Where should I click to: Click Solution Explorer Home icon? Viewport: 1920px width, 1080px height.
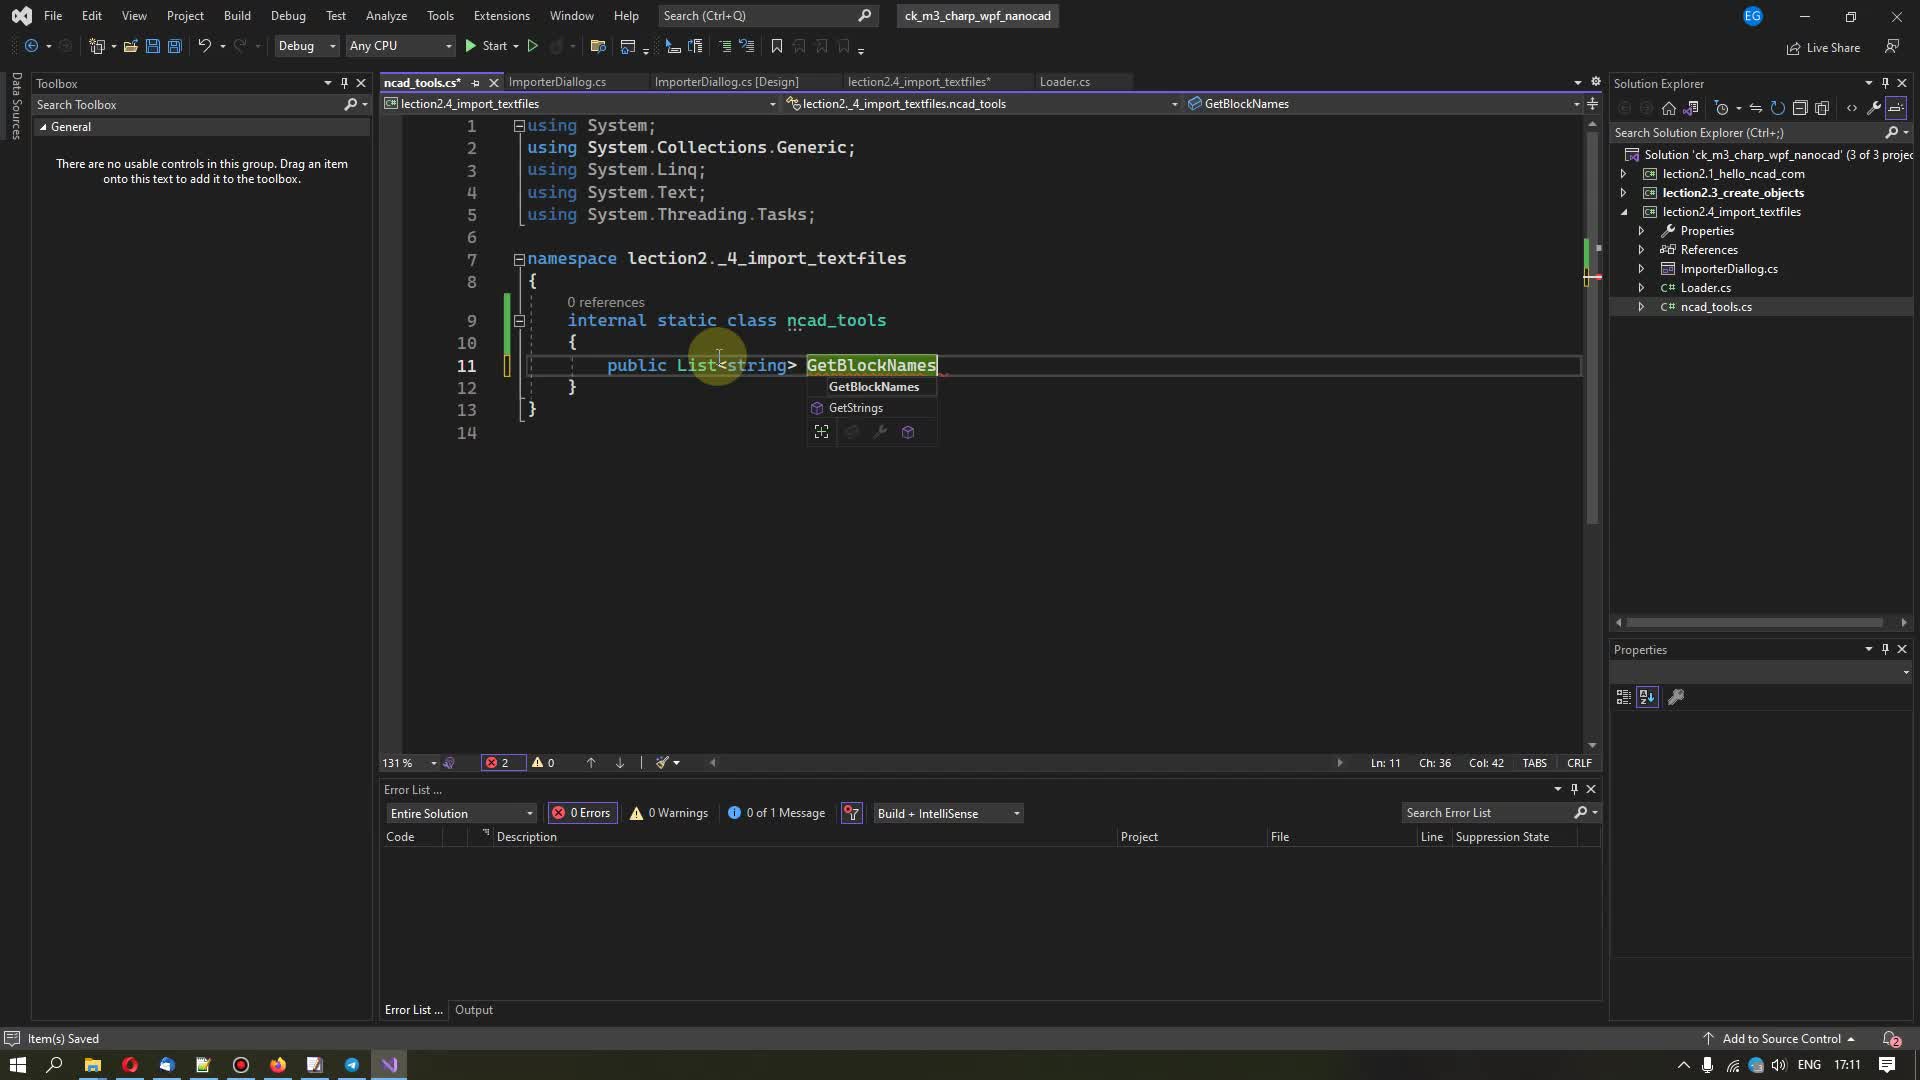click(x=1669, y=108)
